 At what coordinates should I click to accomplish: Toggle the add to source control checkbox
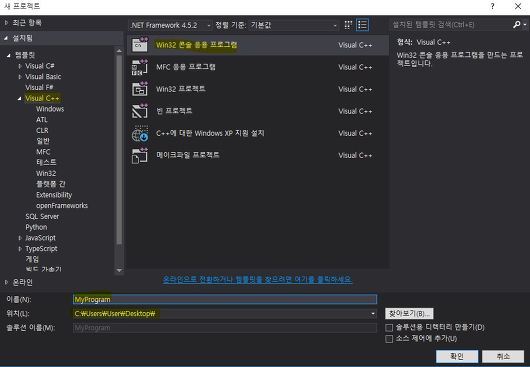click(x=389, y=339)
